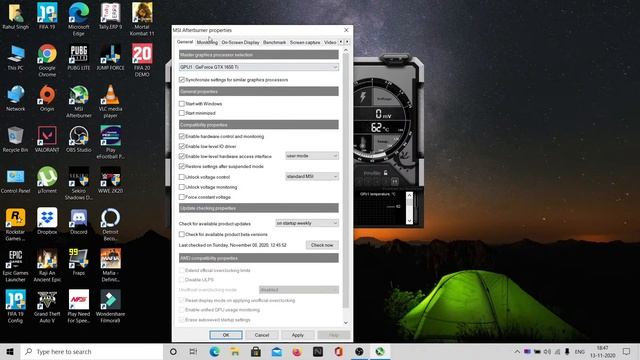The height and width of the screenshot is (360, 640).
Task: Select the Control Panel desktop icon
Action: pos(16,180)
